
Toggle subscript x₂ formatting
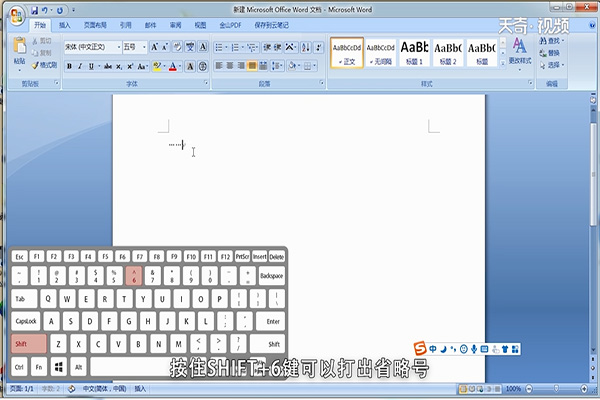[x=119, y=67]
